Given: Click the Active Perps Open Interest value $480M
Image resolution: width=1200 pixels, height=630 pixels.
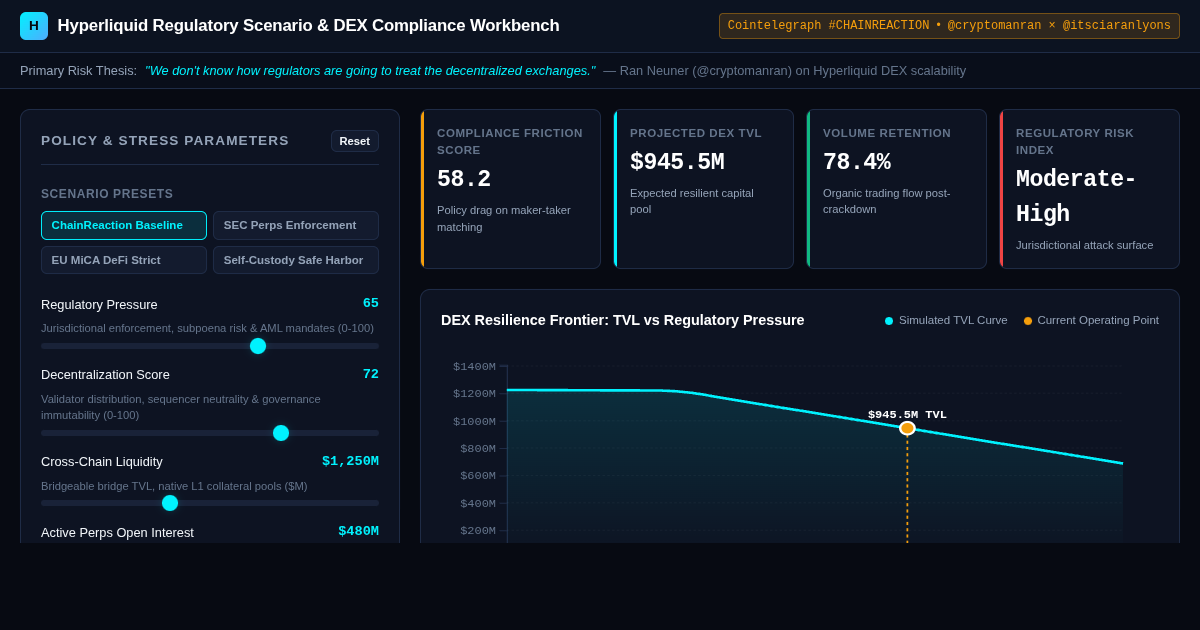Looking at the screenshot, I should [358, 531].
